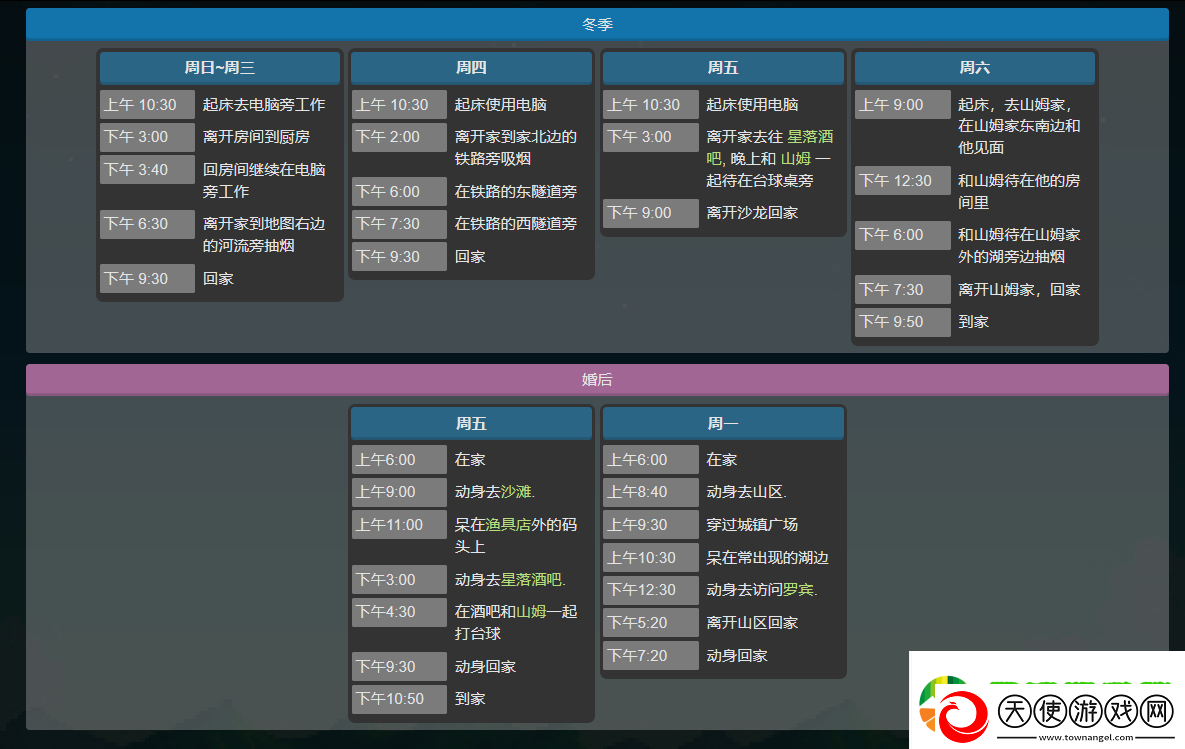Click '下午 3:00' in winter 周五 table
Image resolution: width=1185 pixels, height=749 pixels.
click(x=651, y=137)
